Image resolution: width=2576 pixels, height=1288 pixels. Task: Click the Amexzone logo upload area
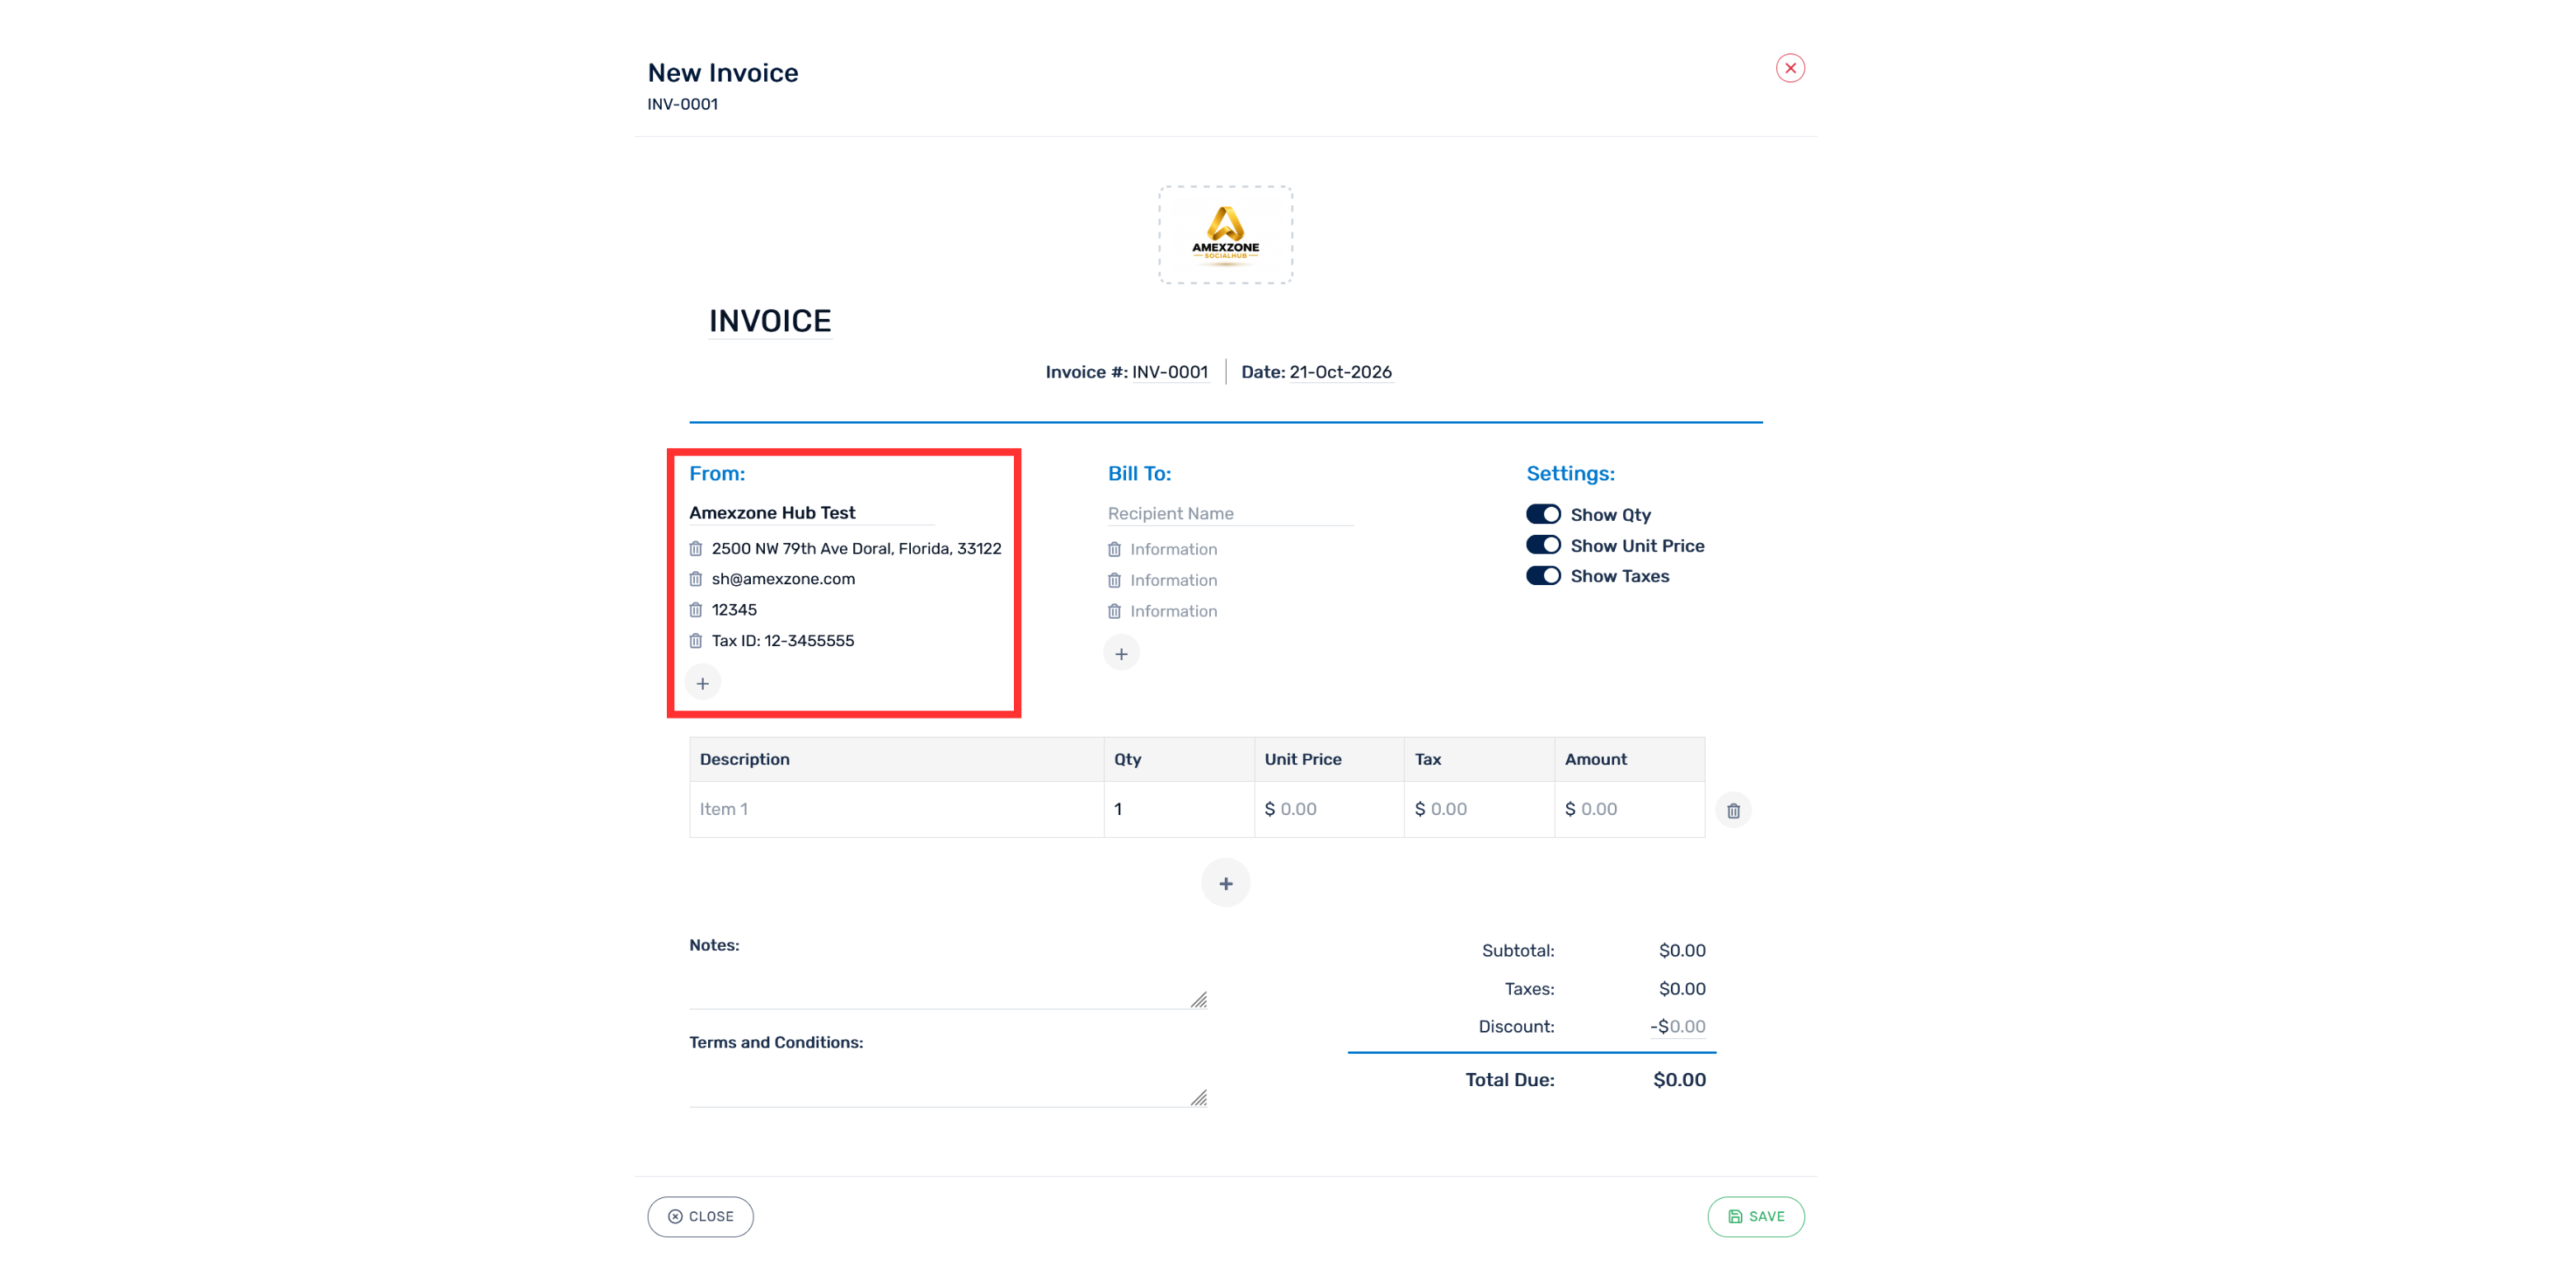click(x=1226, y=235)
